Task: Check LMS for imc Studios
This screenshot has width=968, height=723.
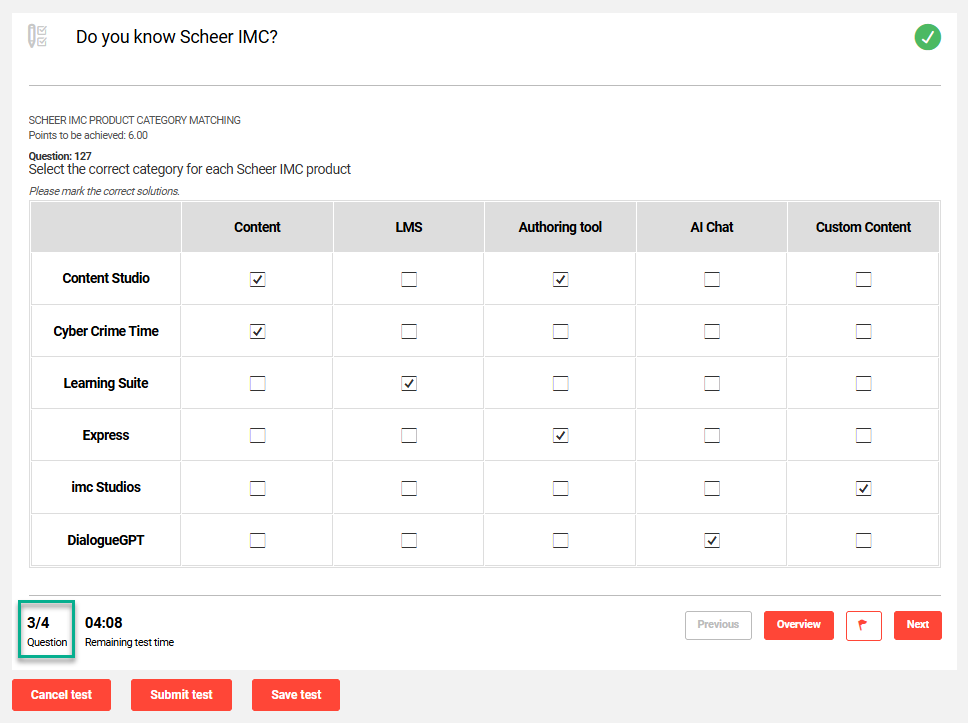Action: [409, 488]
